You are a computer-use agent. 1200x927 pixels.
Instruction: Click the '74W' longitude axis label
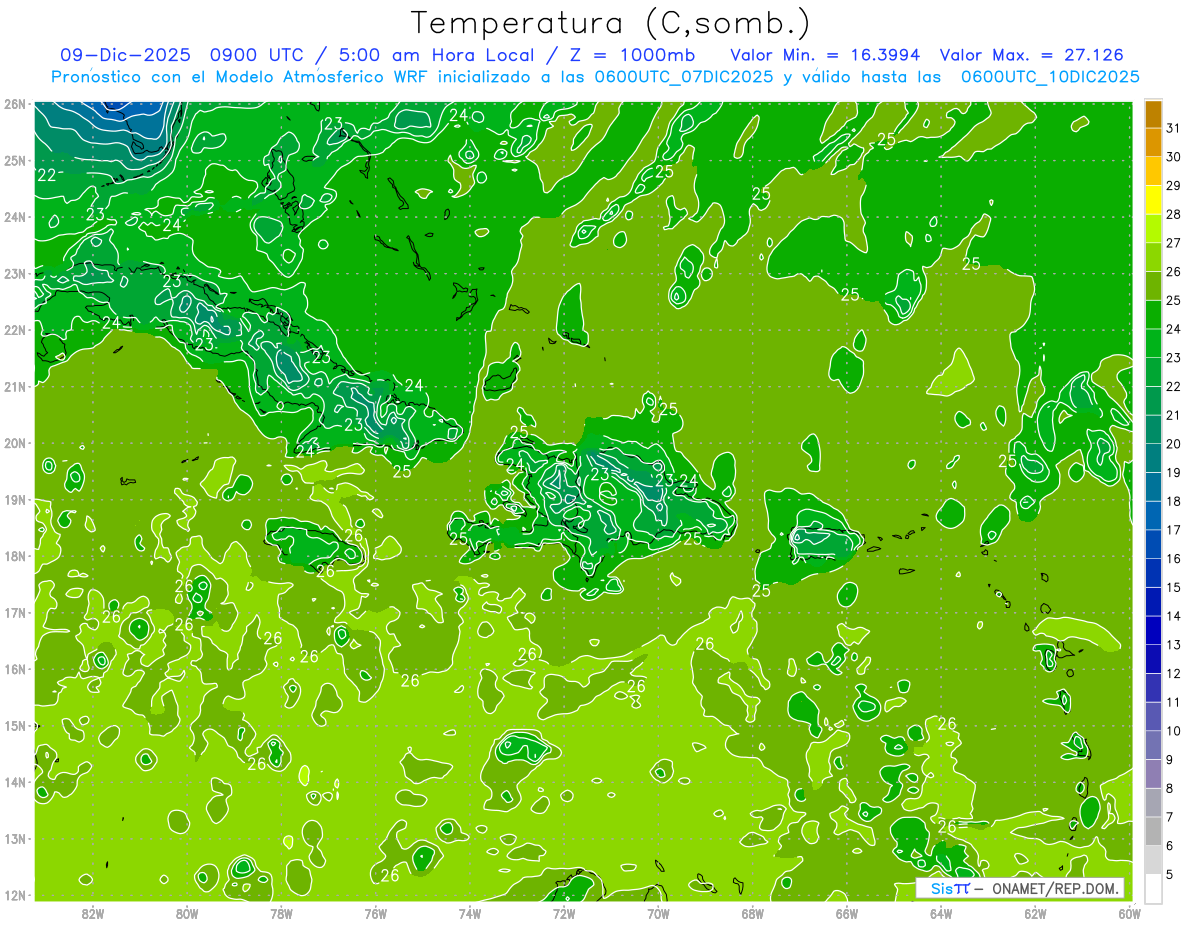point(470,913)
